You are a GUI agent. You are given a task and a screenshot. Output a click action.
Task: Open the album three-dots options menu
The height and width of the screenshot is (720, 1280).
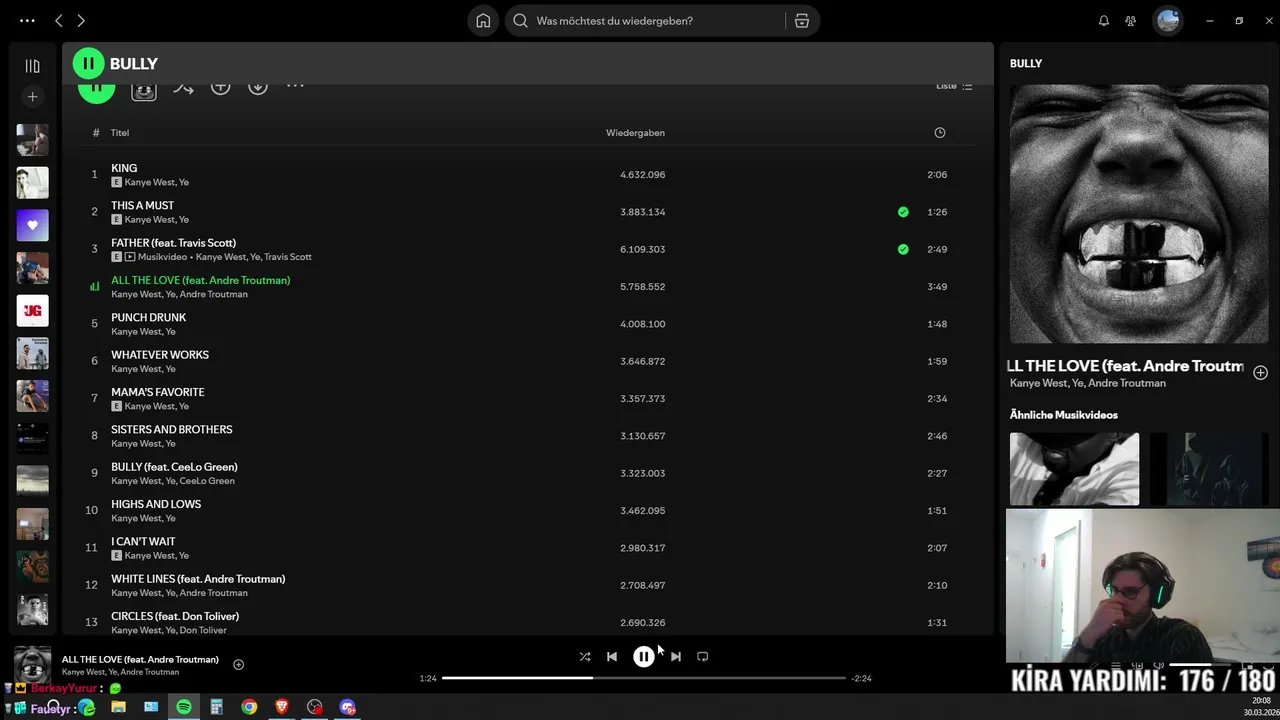295,86
